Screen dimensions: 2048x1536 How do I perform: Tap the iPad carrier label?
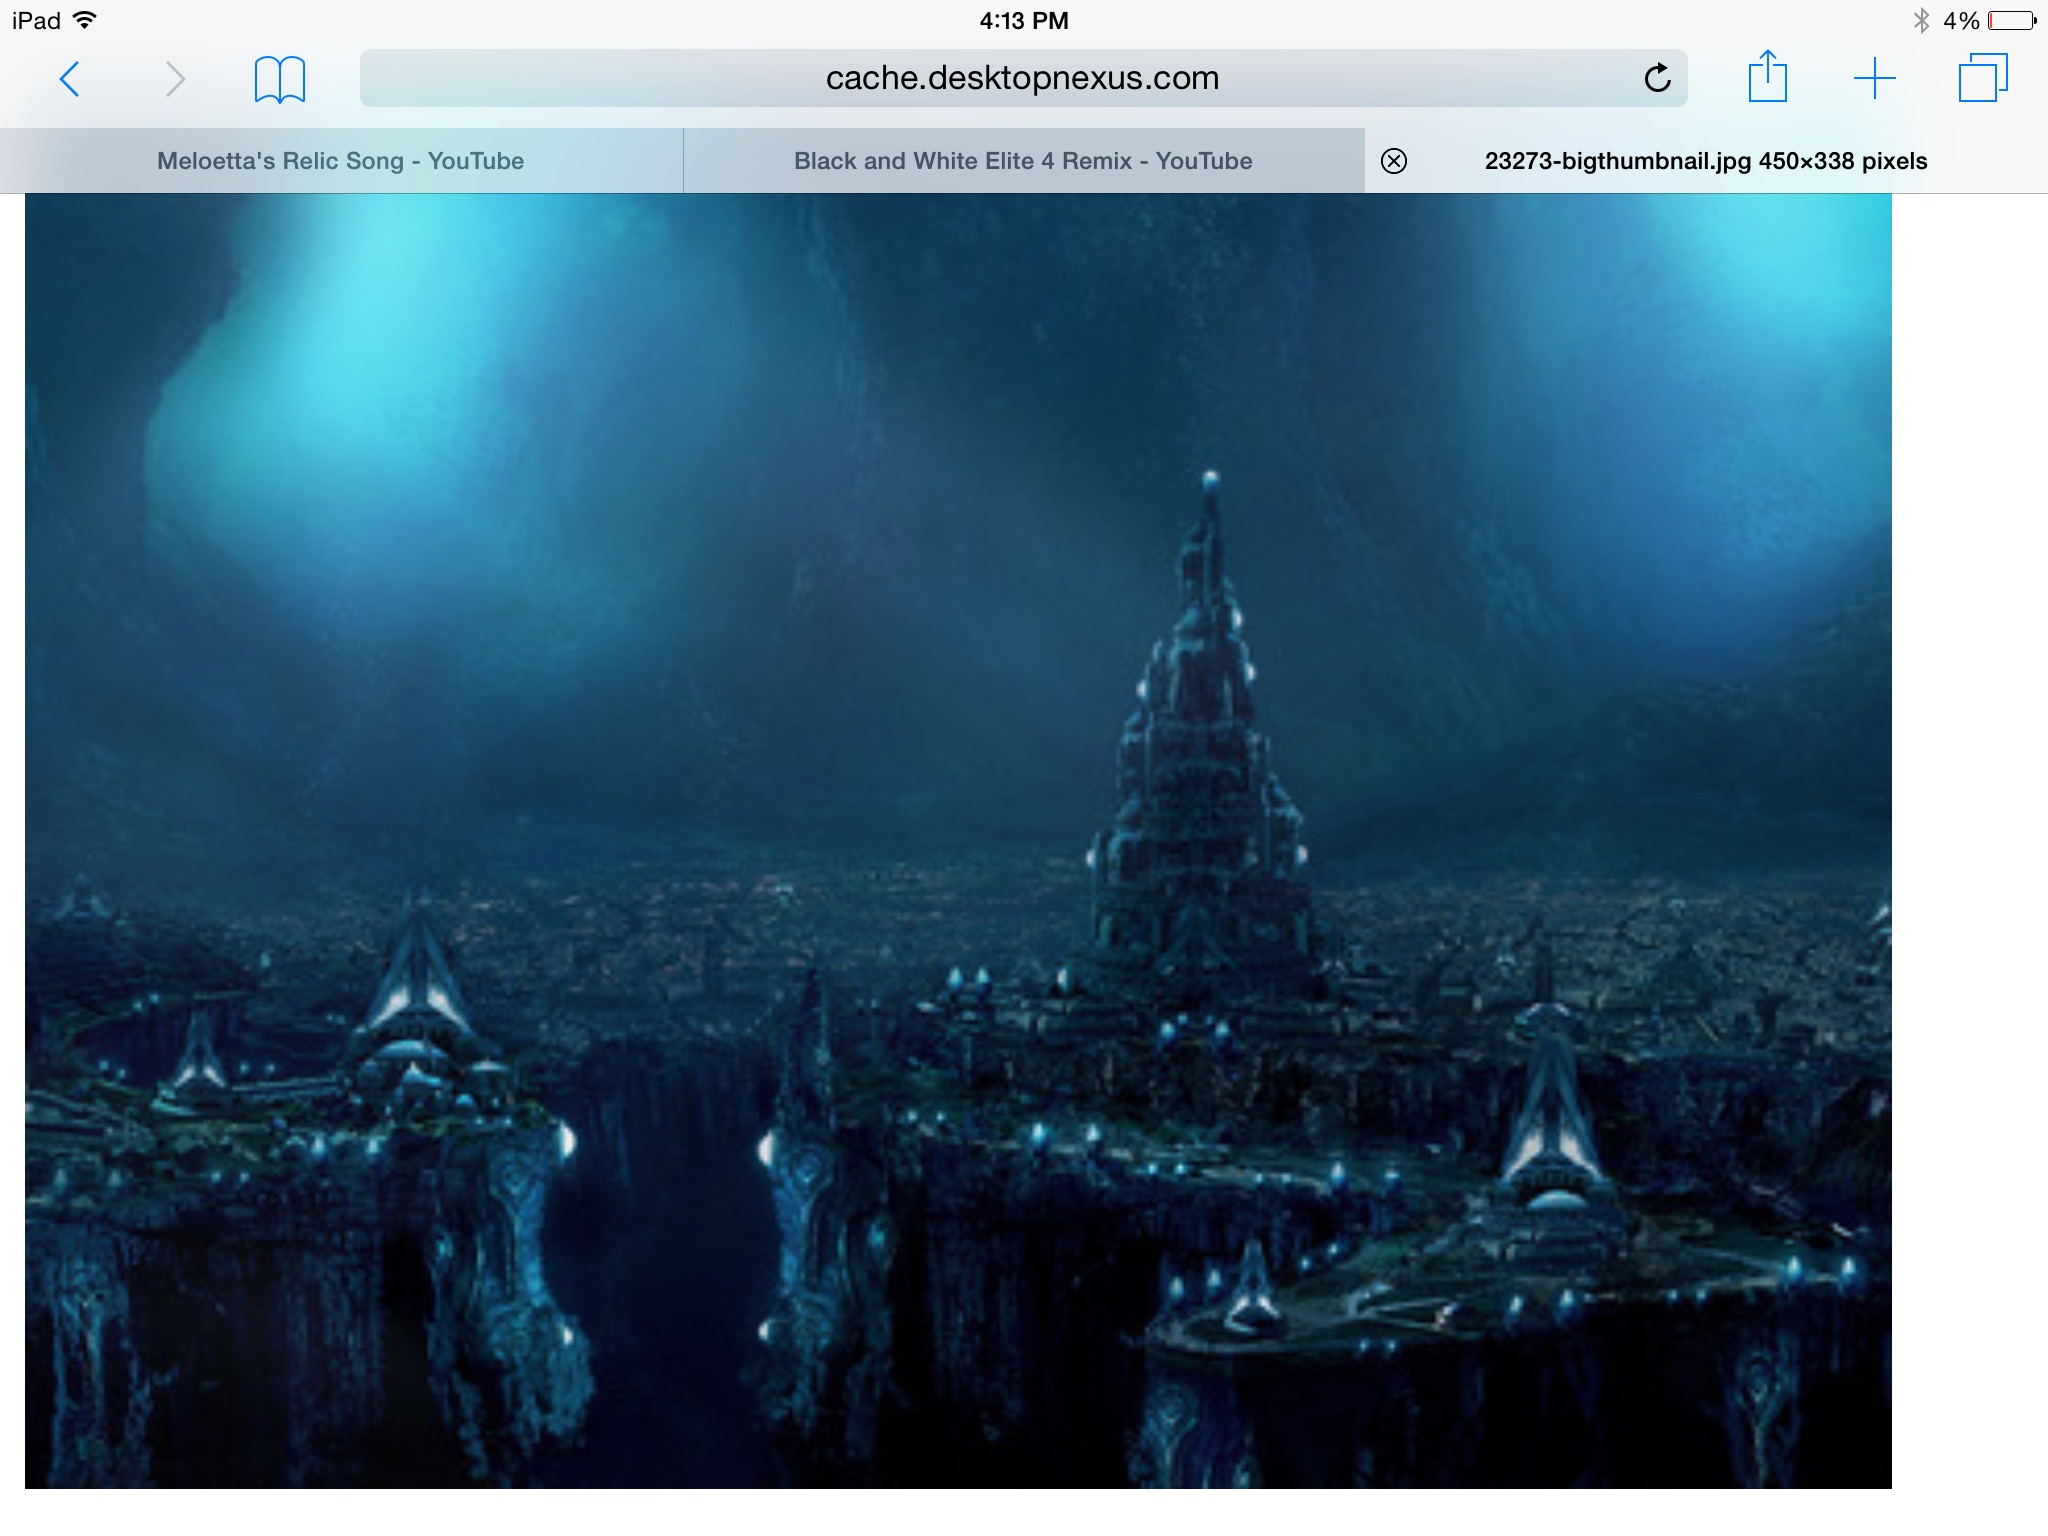[37, 21]
